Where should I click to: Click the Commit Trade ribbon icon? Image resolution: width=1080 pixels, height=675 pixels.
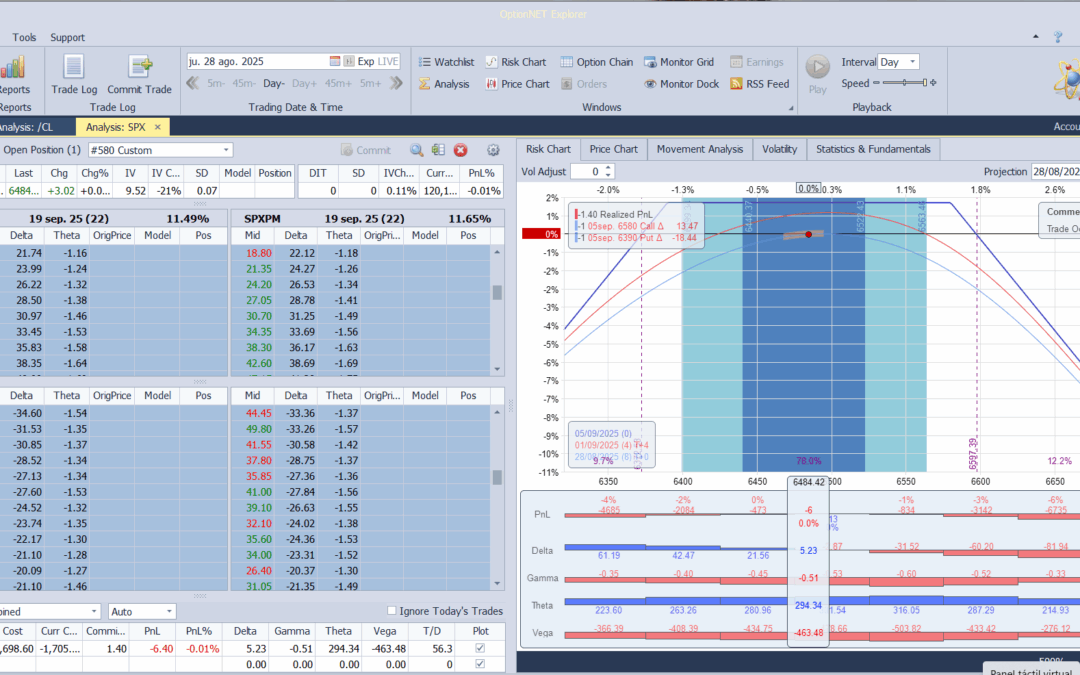140,73
